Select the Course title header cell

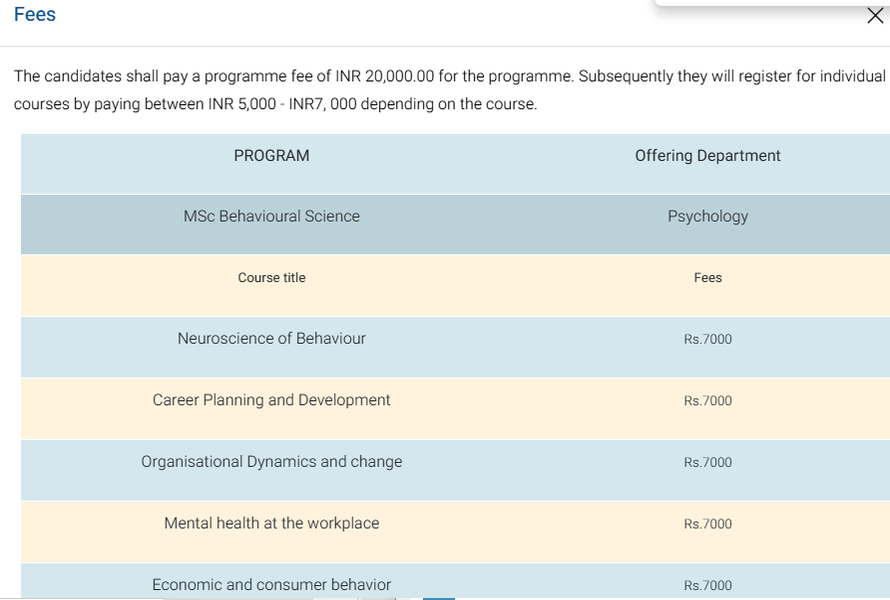(x=271, y=278)
